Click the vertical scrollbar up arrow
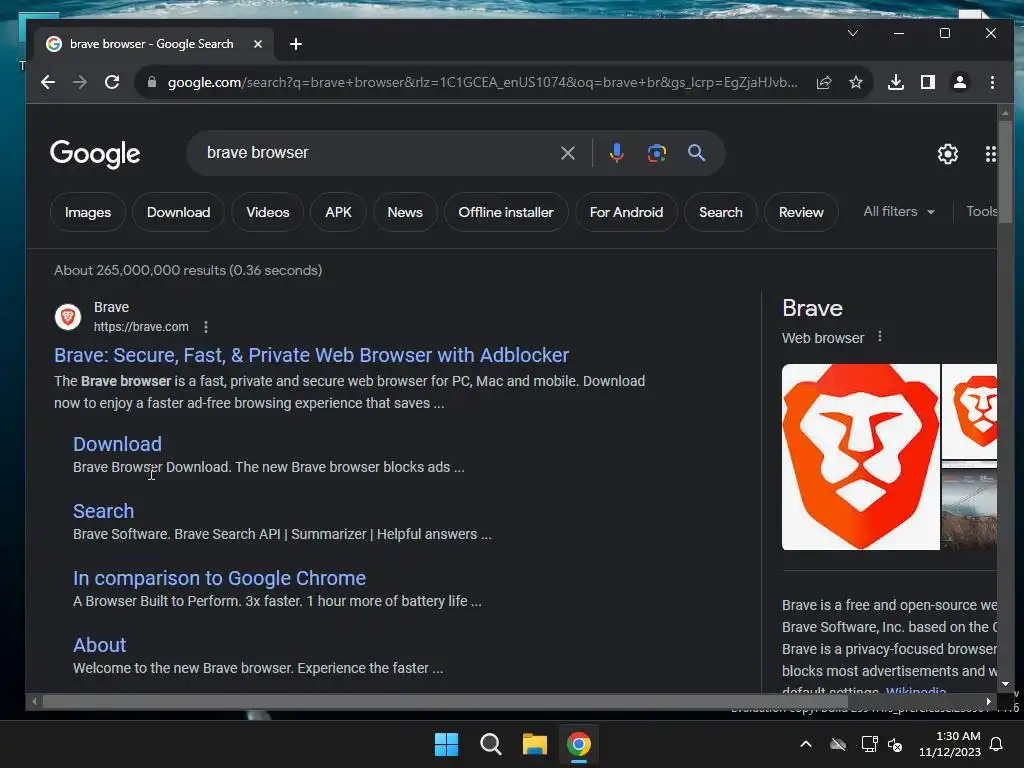Screen dimensions: 1024x768 (x=1005, y=113)
